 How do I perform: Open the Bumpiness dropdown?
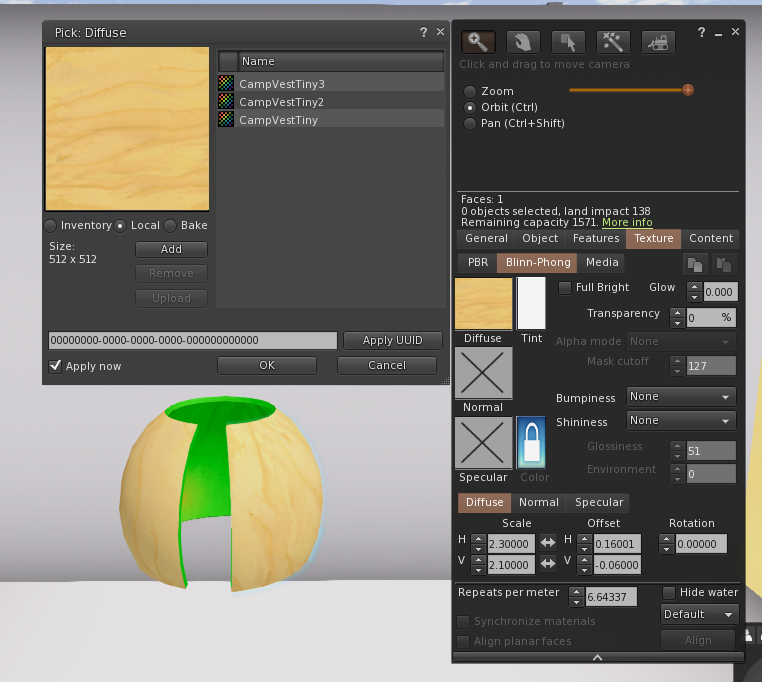[680, 397]
